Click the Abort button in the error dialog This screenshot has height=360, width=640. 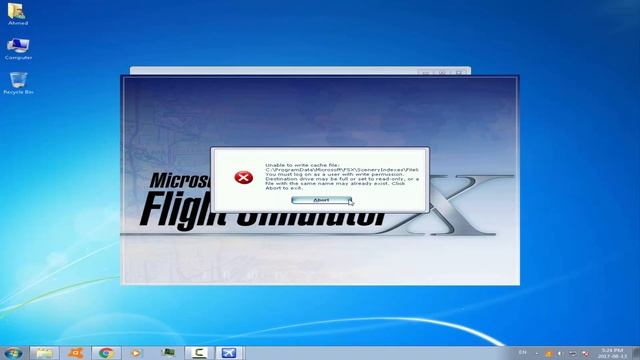(x=321, y=200)
